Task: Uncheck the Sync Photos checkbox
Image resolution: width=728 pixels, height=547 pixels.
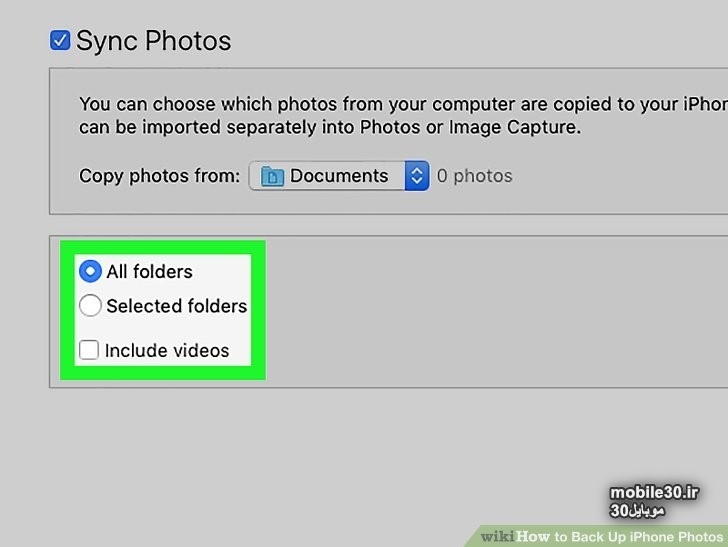Action: click(60, 41)
